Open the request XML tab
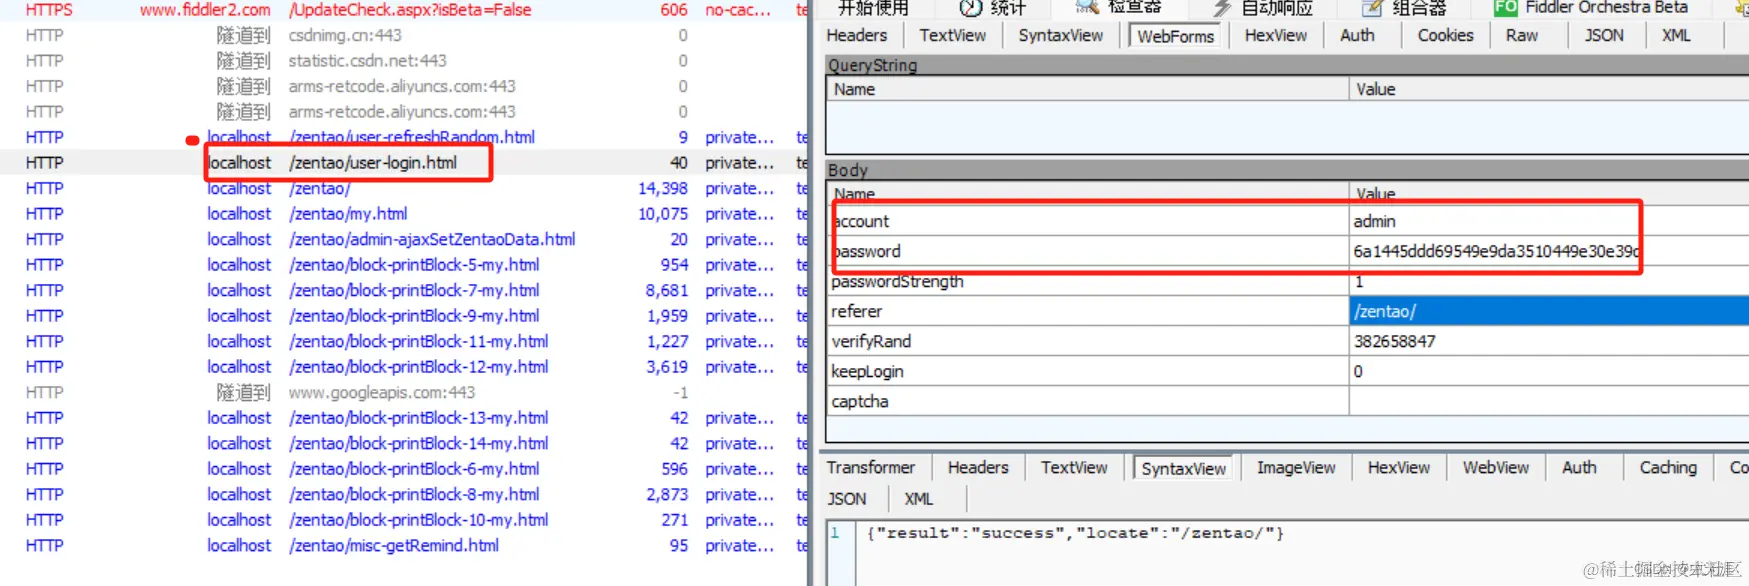 point(1676,35)
